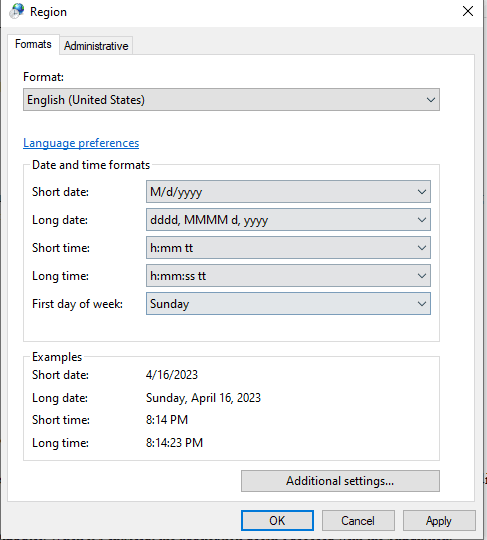Open the Format language dropdown
The height and width of the screenshot is (540, 487).
coord(231,100)
